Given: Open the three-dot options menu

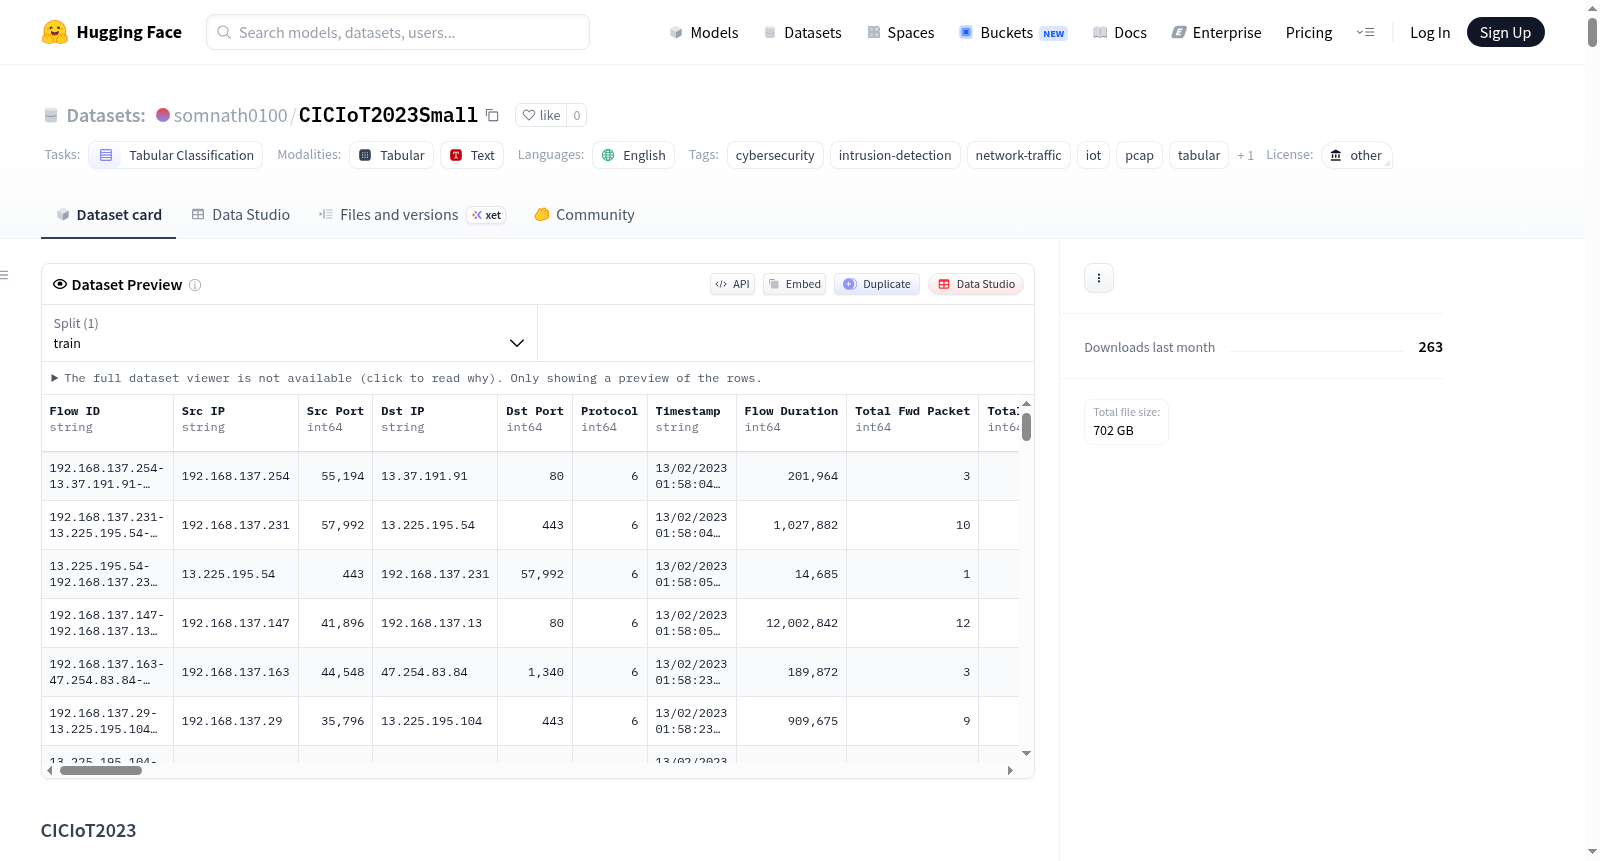Looking at the screenshot, I should pos(1099,278).
